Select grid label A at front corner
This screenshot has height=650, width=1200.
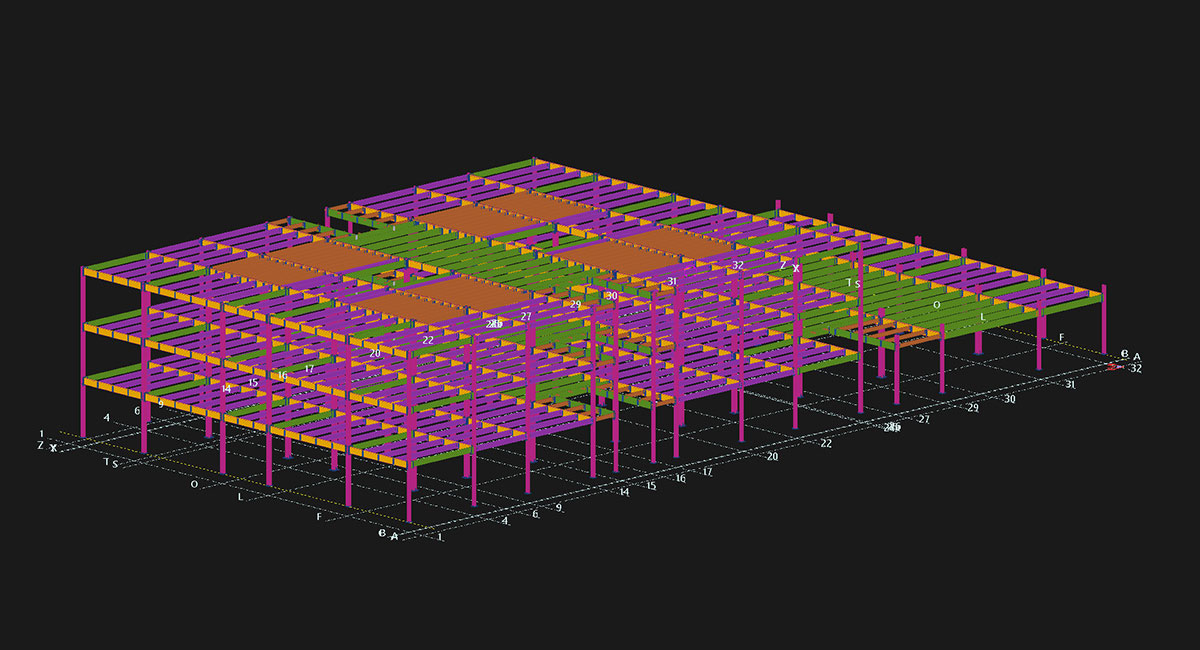tap(394, 537)
